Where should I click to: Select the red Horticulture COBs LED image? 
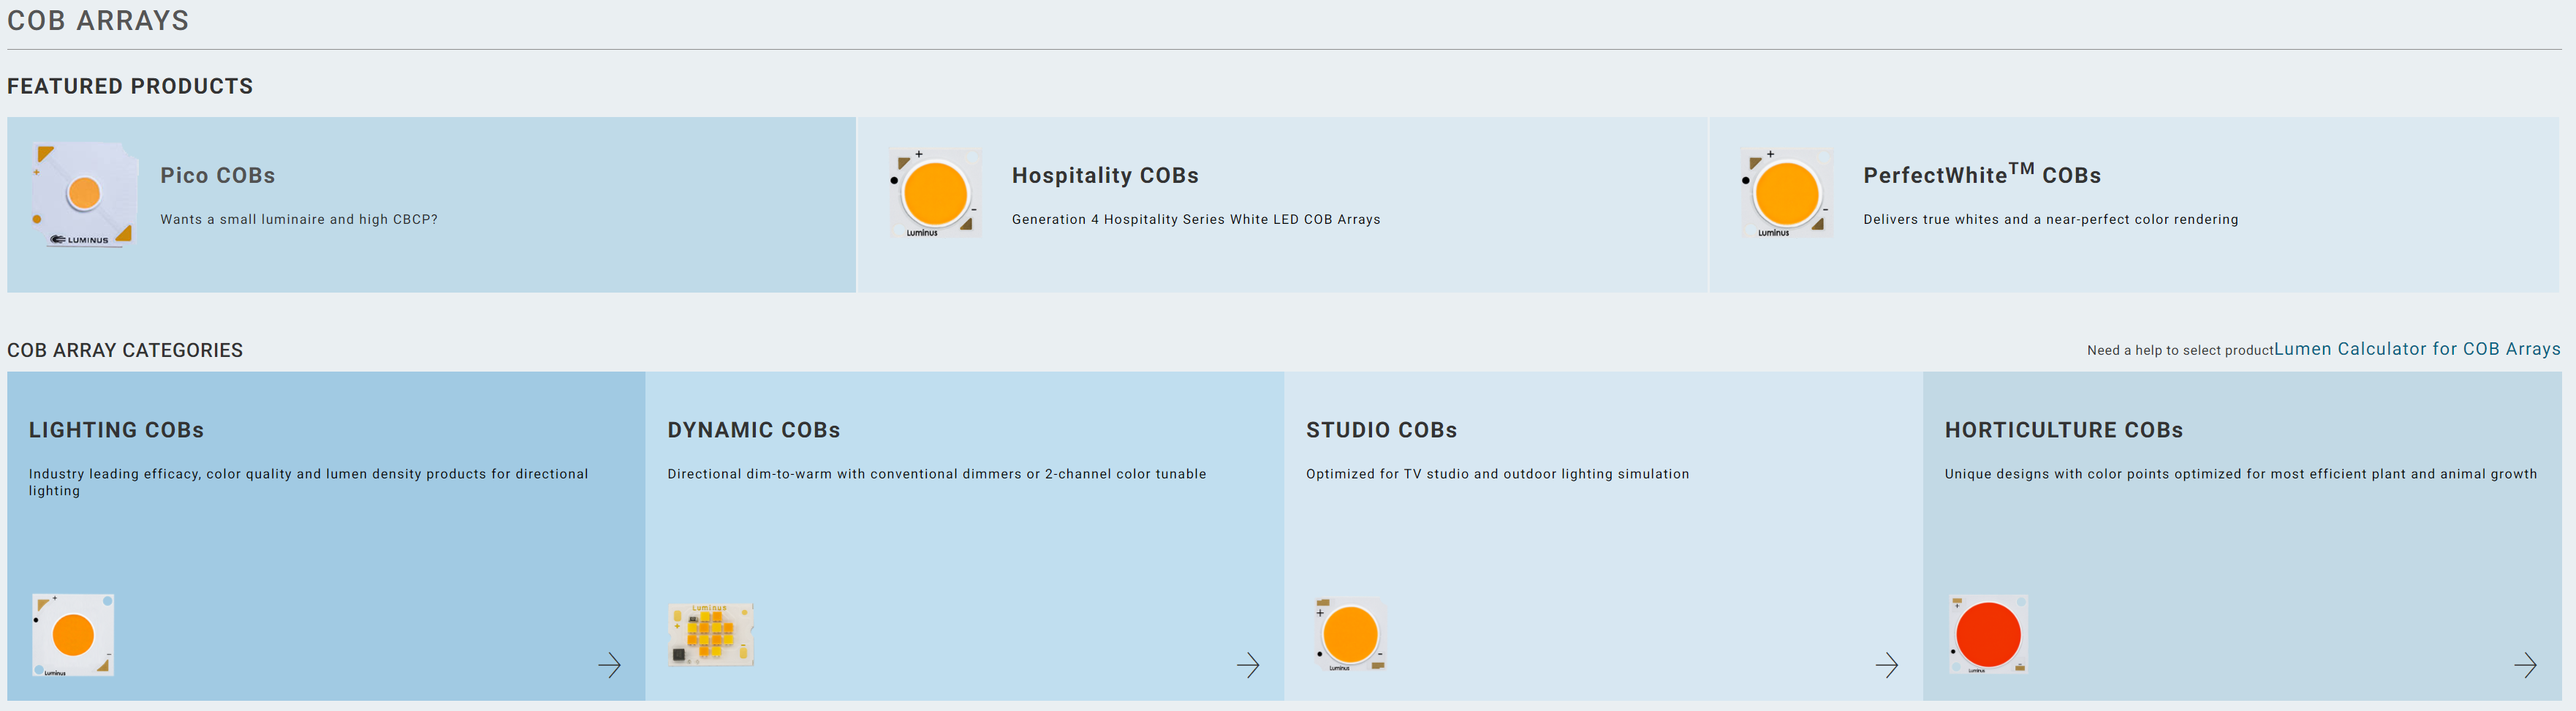point(1988,634)
